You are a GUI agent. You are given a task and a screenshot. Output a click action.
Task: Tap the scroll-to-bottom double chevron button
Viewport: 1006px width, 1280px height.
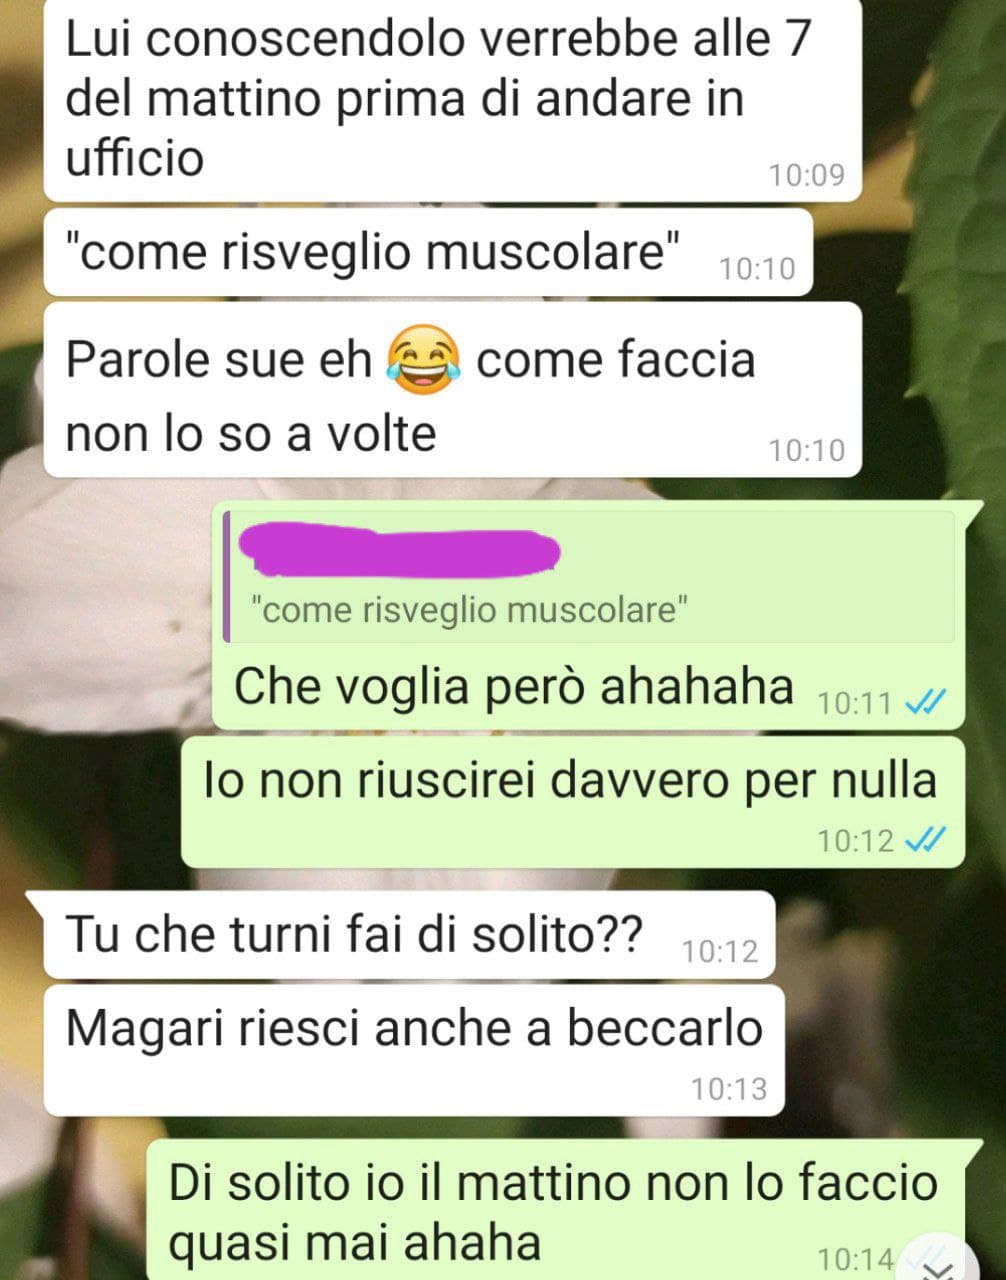pyautogui.click(x=937, y=1262)
